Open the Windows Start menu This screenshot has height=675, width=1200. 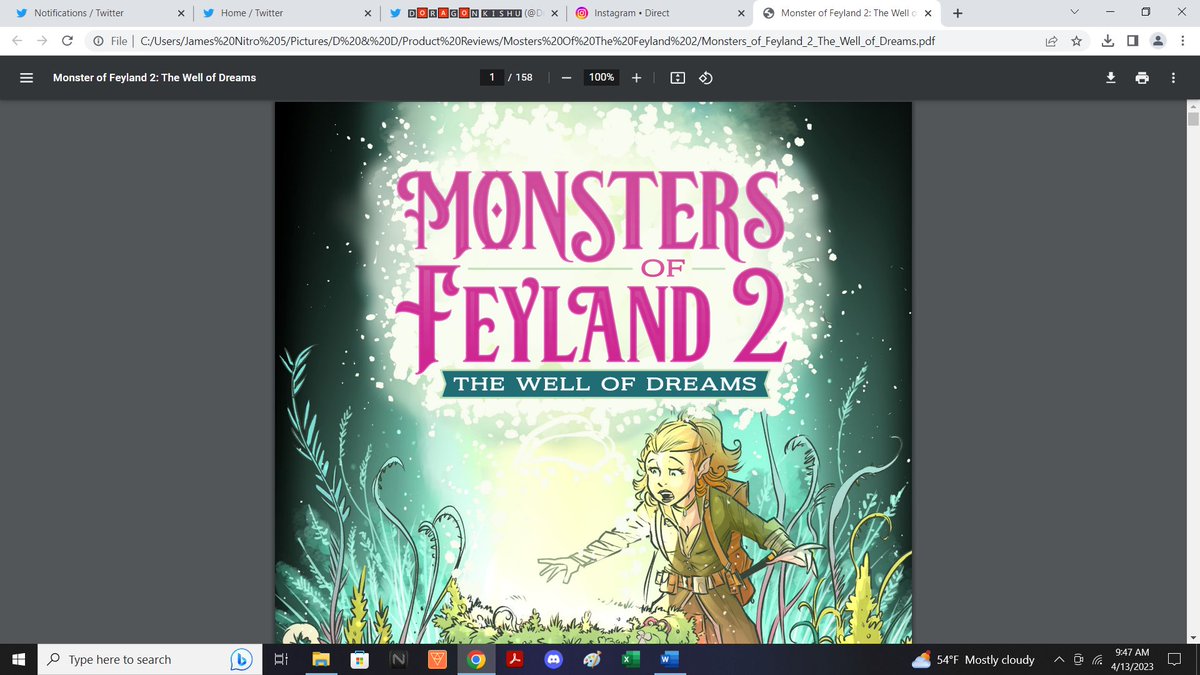coord(17,659)
